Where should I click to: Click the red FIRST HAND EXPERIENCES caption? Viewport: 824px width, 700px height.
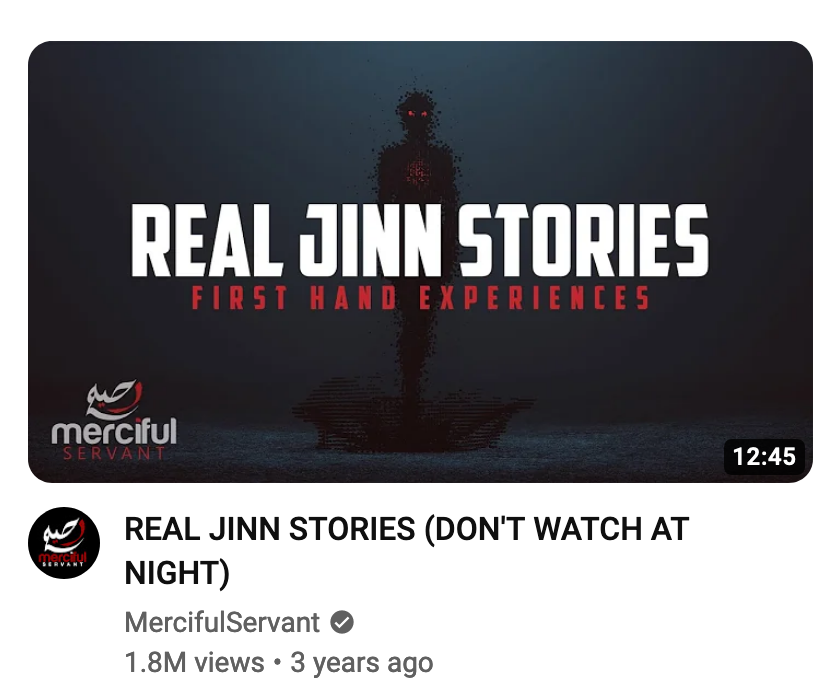pos(420,298)
